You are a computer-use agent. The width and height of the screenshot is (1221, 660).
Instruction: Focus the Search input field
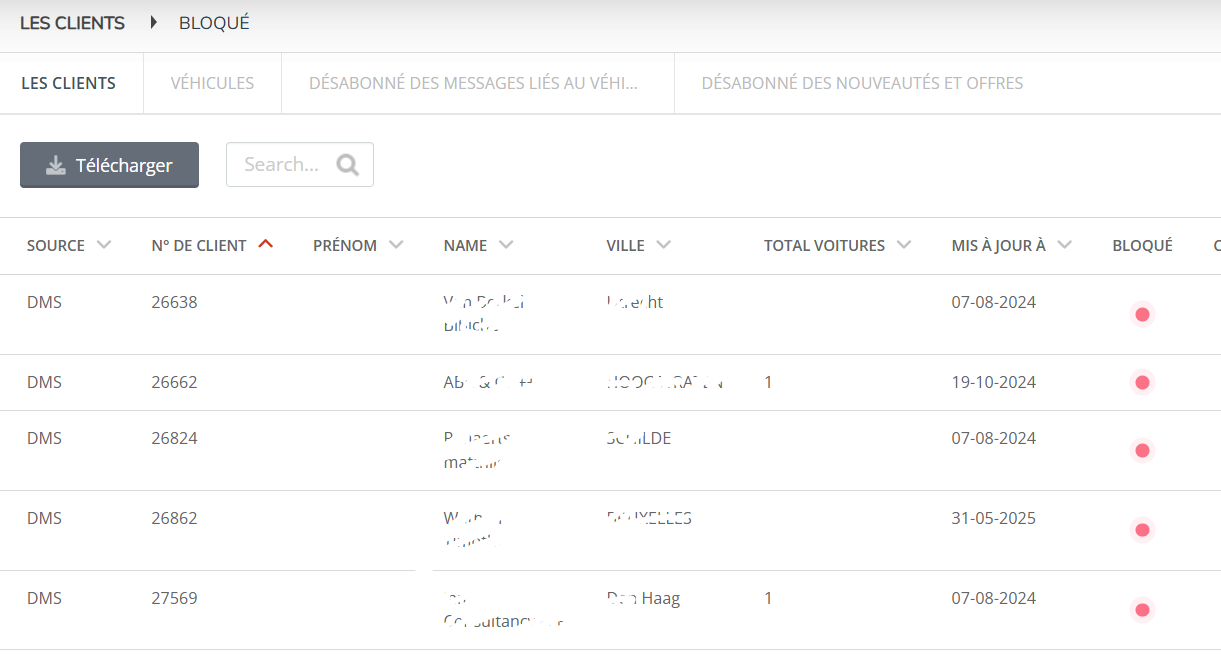click(281, 165)
